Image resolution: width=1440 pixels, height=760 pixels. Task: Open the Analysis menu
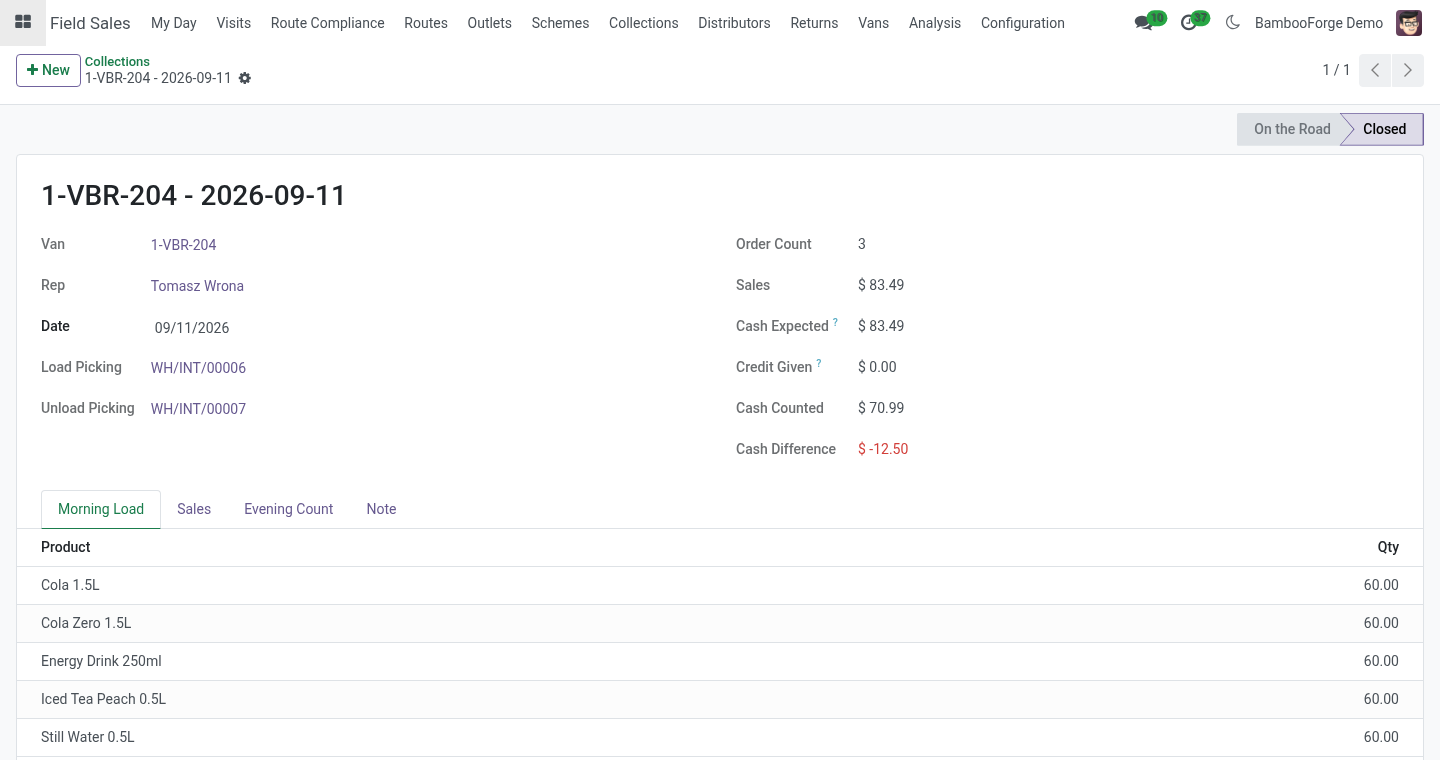coord(935,23)
